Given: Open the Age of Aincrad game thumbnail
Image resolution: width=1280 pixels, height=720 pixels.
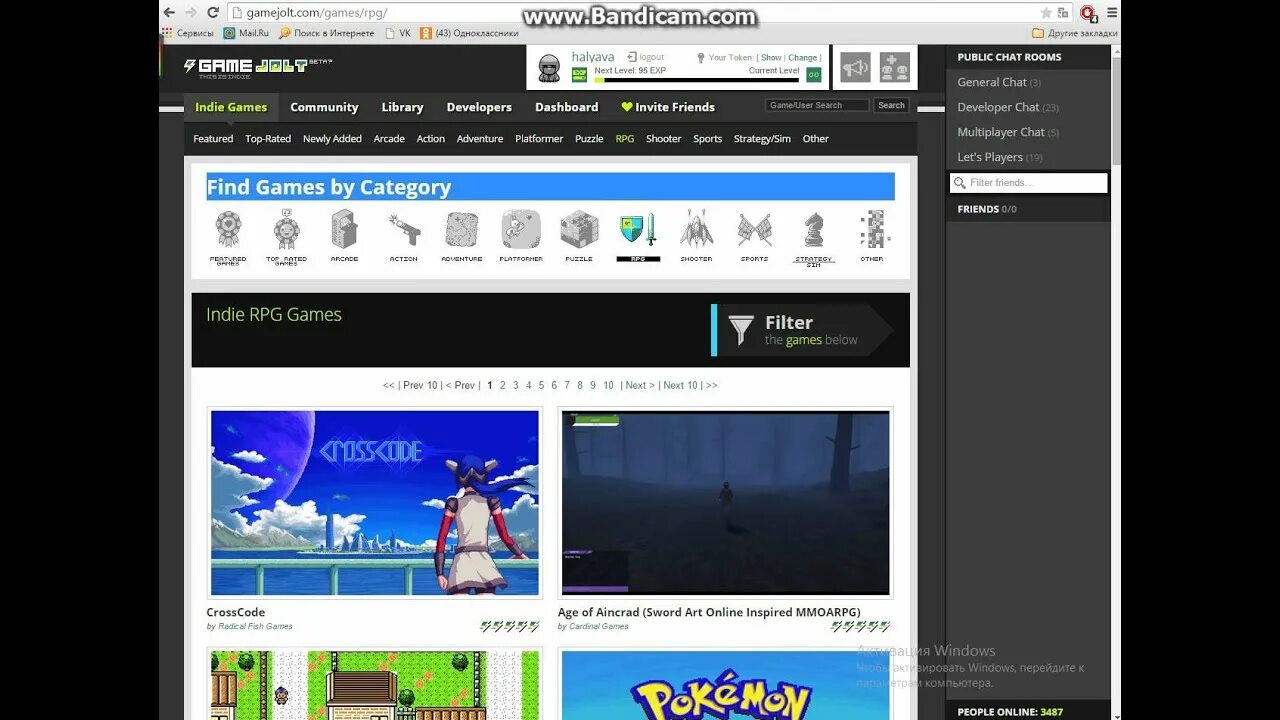Looking at the screenshot, I should pyautogui.click(x=725, y=503).
